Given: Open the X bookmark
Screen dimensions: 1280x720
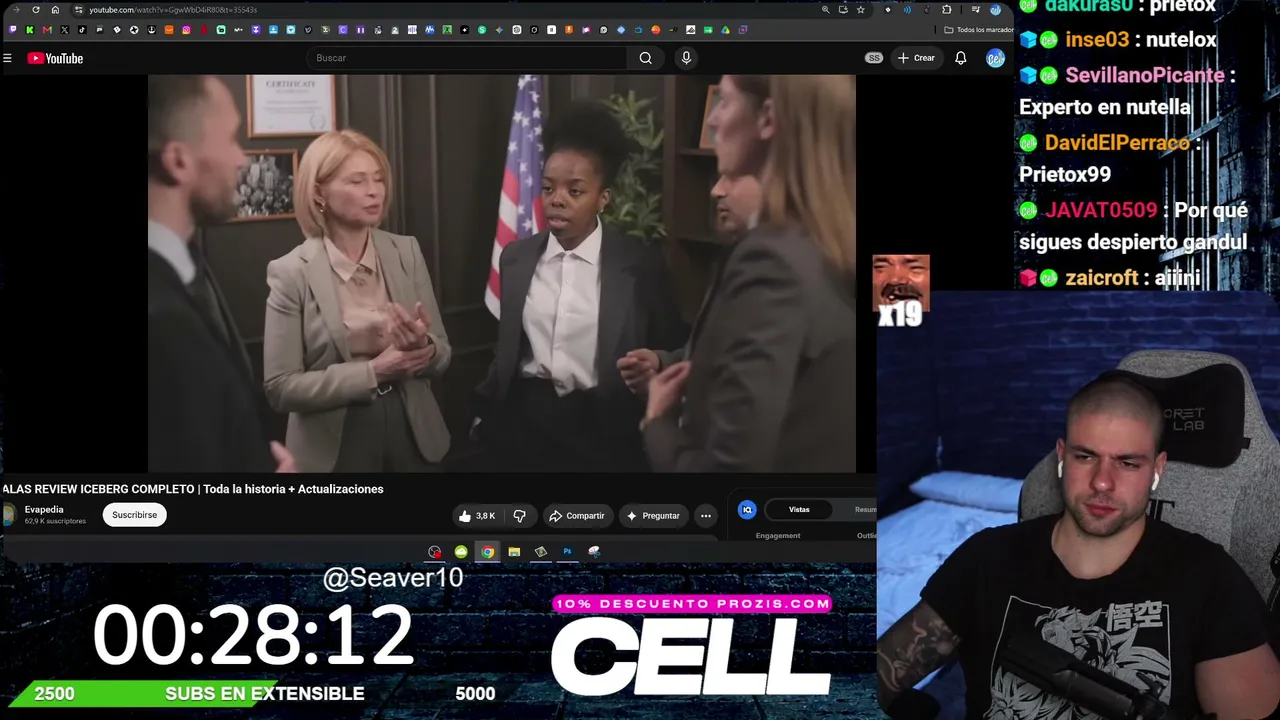Looking at the screenshot, I should tap(64, 30).
